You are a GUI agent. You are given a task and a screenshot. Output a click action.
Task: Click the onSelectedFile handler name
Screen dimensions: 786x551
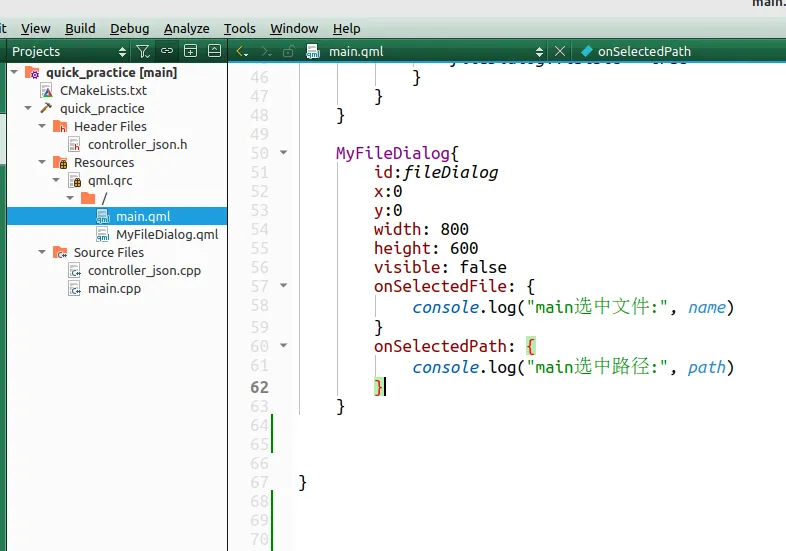coord(441,287)
